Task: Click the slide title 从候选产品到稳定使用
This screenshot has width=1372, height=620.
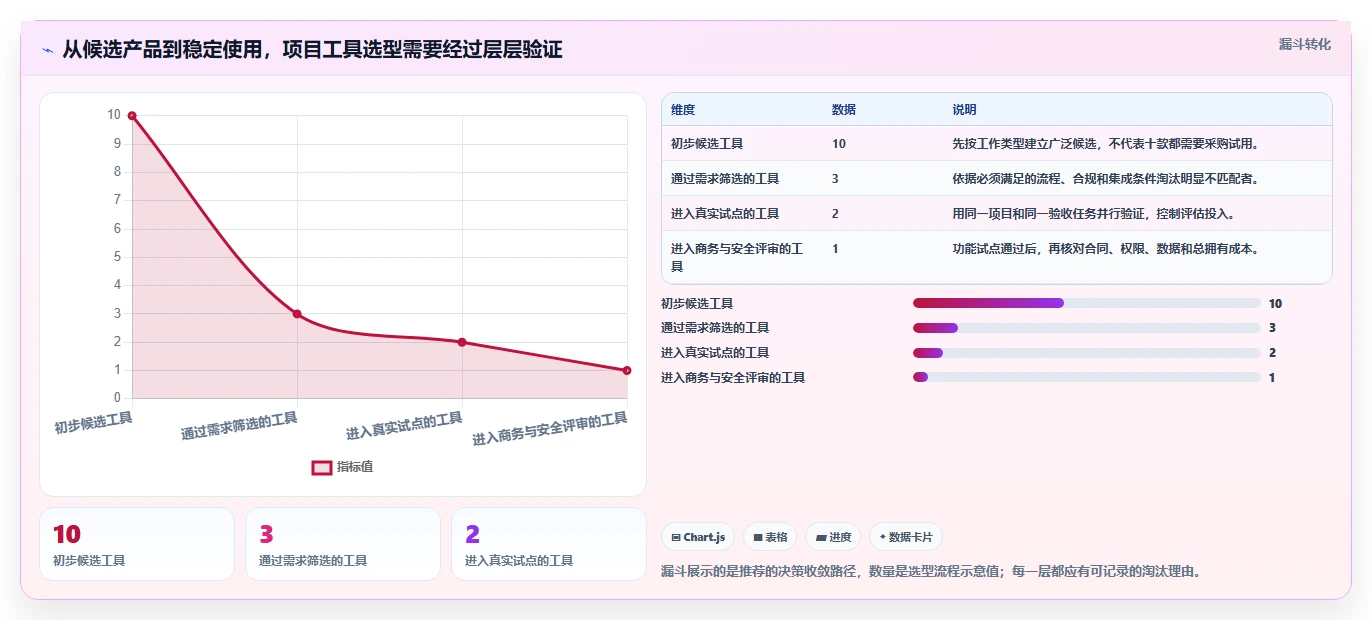Action: [312, 50]
